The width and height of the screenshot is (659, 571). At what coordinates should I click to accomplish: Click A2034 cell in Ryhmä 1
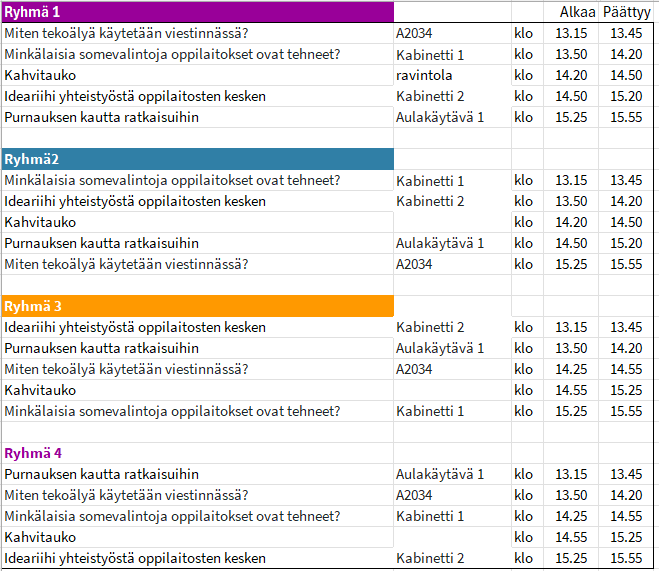click(x=414, y=33)
